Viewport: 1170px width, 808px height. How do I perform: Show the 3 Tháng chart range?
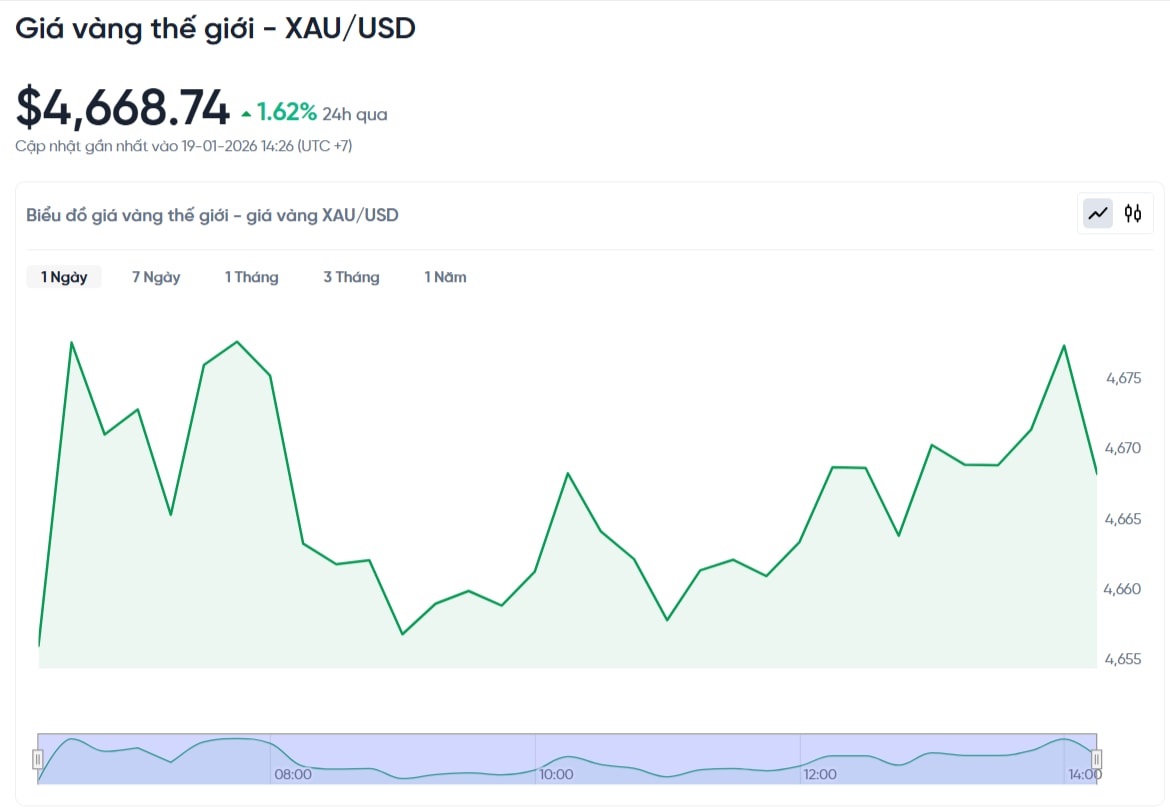pyautogui.click(x=351, y=277)
